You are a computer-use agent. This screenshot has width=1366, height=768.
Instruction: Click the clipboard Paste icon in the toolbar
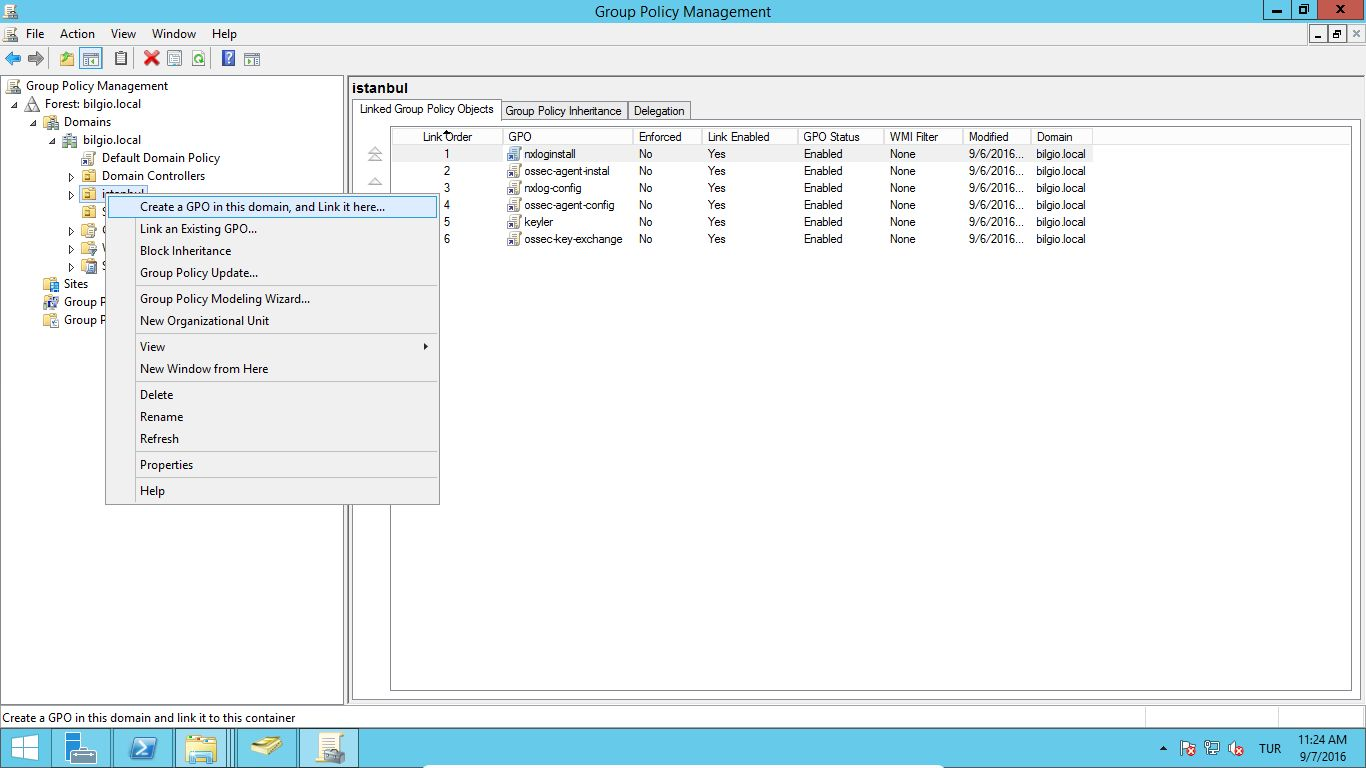click(121, 59)
